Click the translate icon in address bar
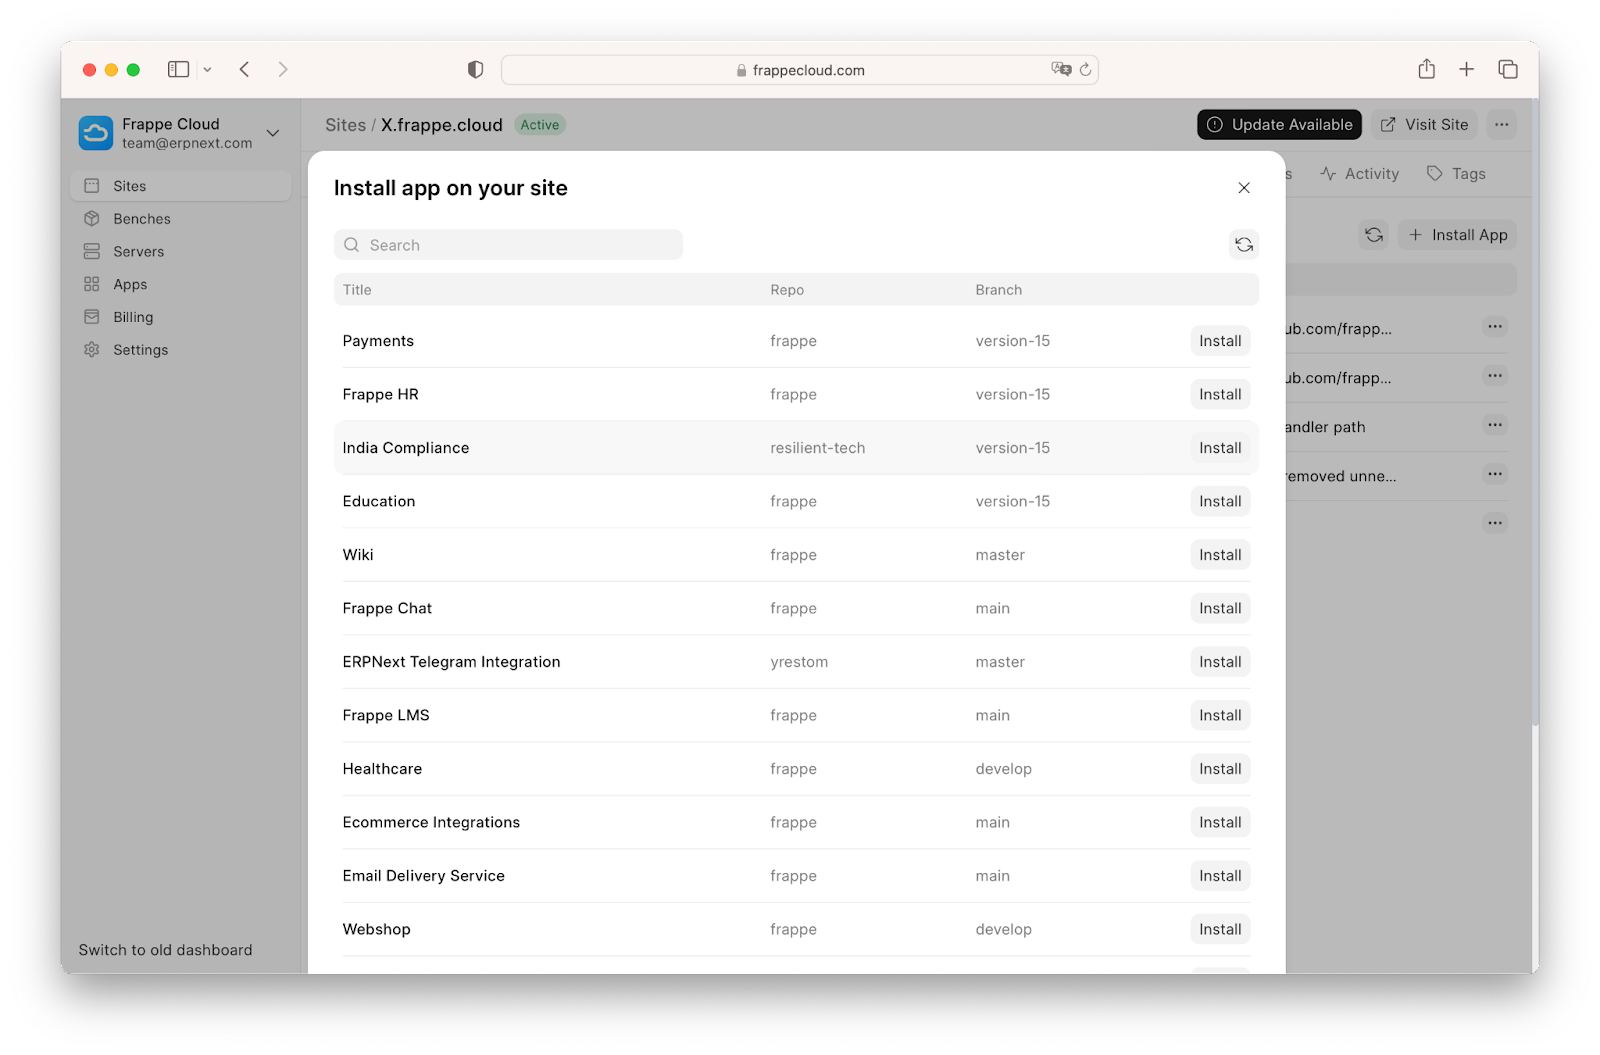Screen dimensions: 1600x1055 click(x=1060, y=69)
